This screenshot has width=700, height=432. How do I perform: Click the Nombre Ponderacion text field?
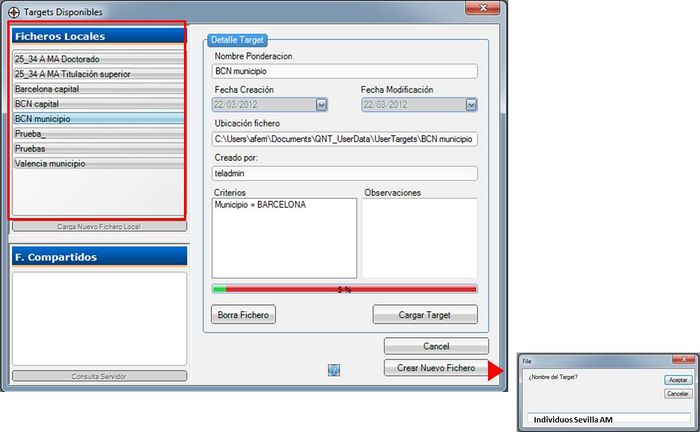tap(345, 72)
